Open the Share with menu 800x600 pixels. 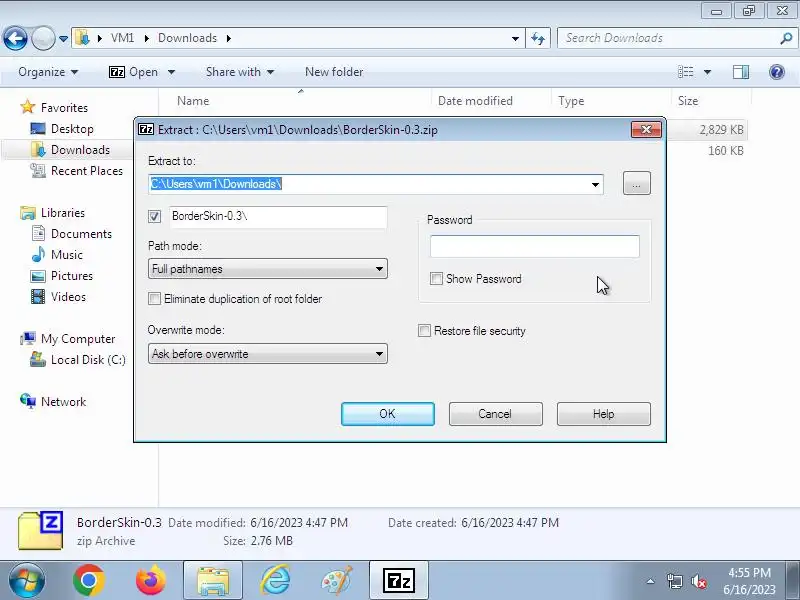[240, 72]
